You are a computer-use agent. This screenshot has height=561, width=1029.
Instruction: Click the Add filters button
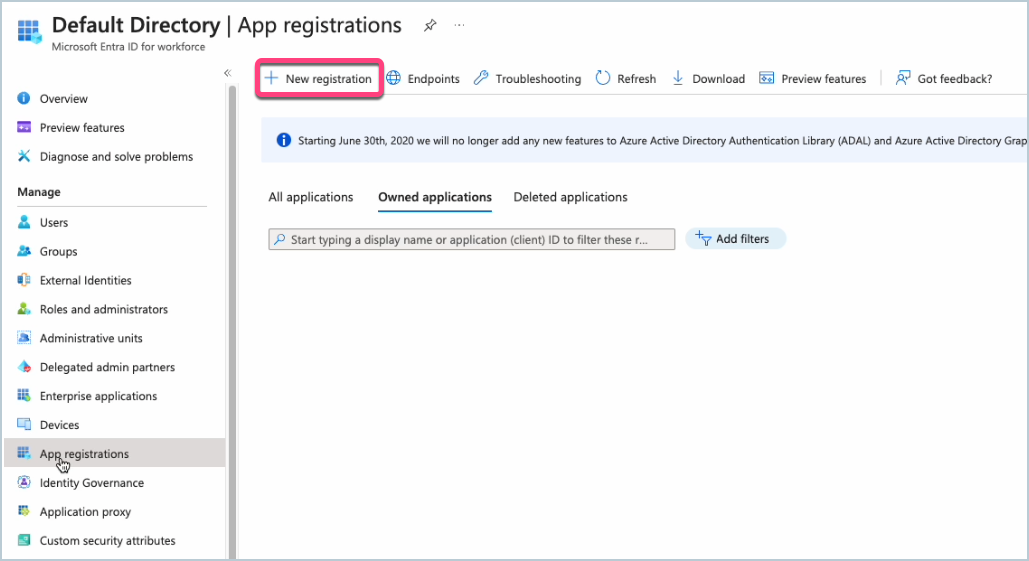pos(736,239)
